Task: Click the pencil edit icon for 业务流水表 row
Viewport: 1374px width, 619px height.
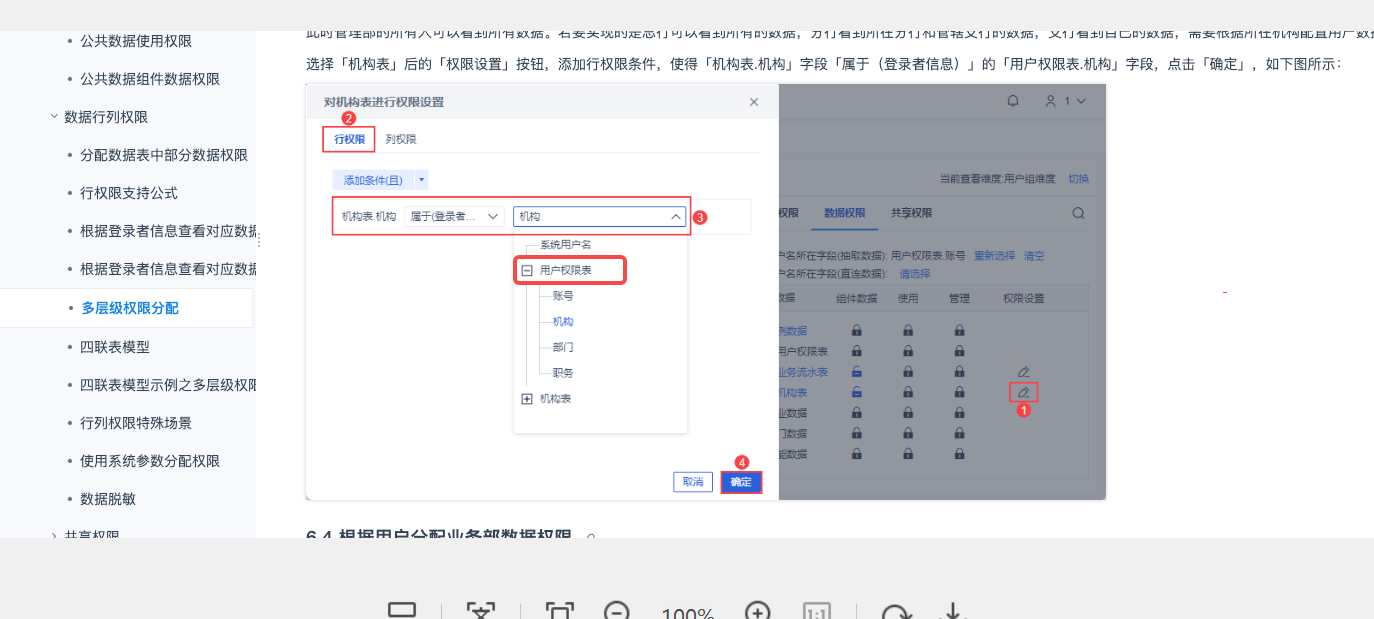Action: point(1023,372)
